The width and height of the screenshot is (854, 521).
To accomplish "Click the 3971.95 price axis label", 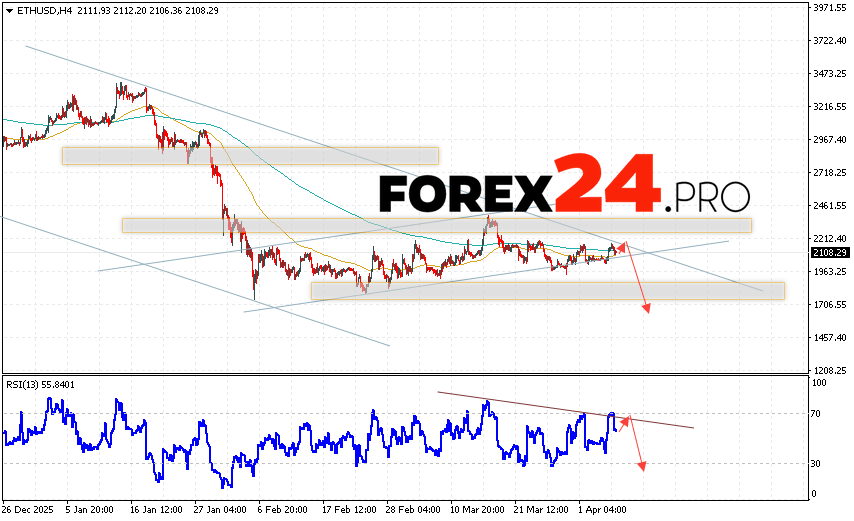I will 829,8.
